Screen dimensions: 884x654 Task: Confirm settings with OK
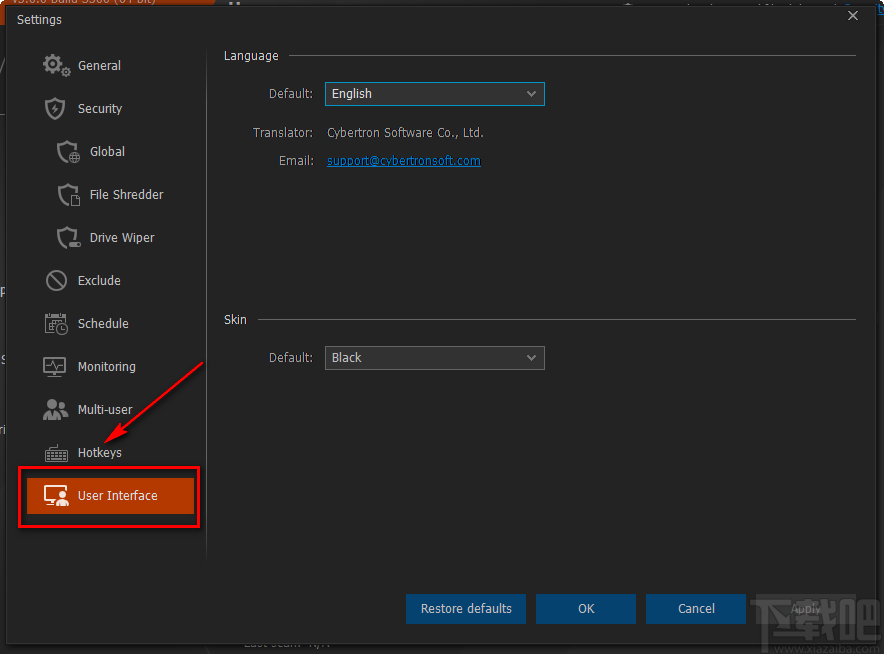(586, 609)
